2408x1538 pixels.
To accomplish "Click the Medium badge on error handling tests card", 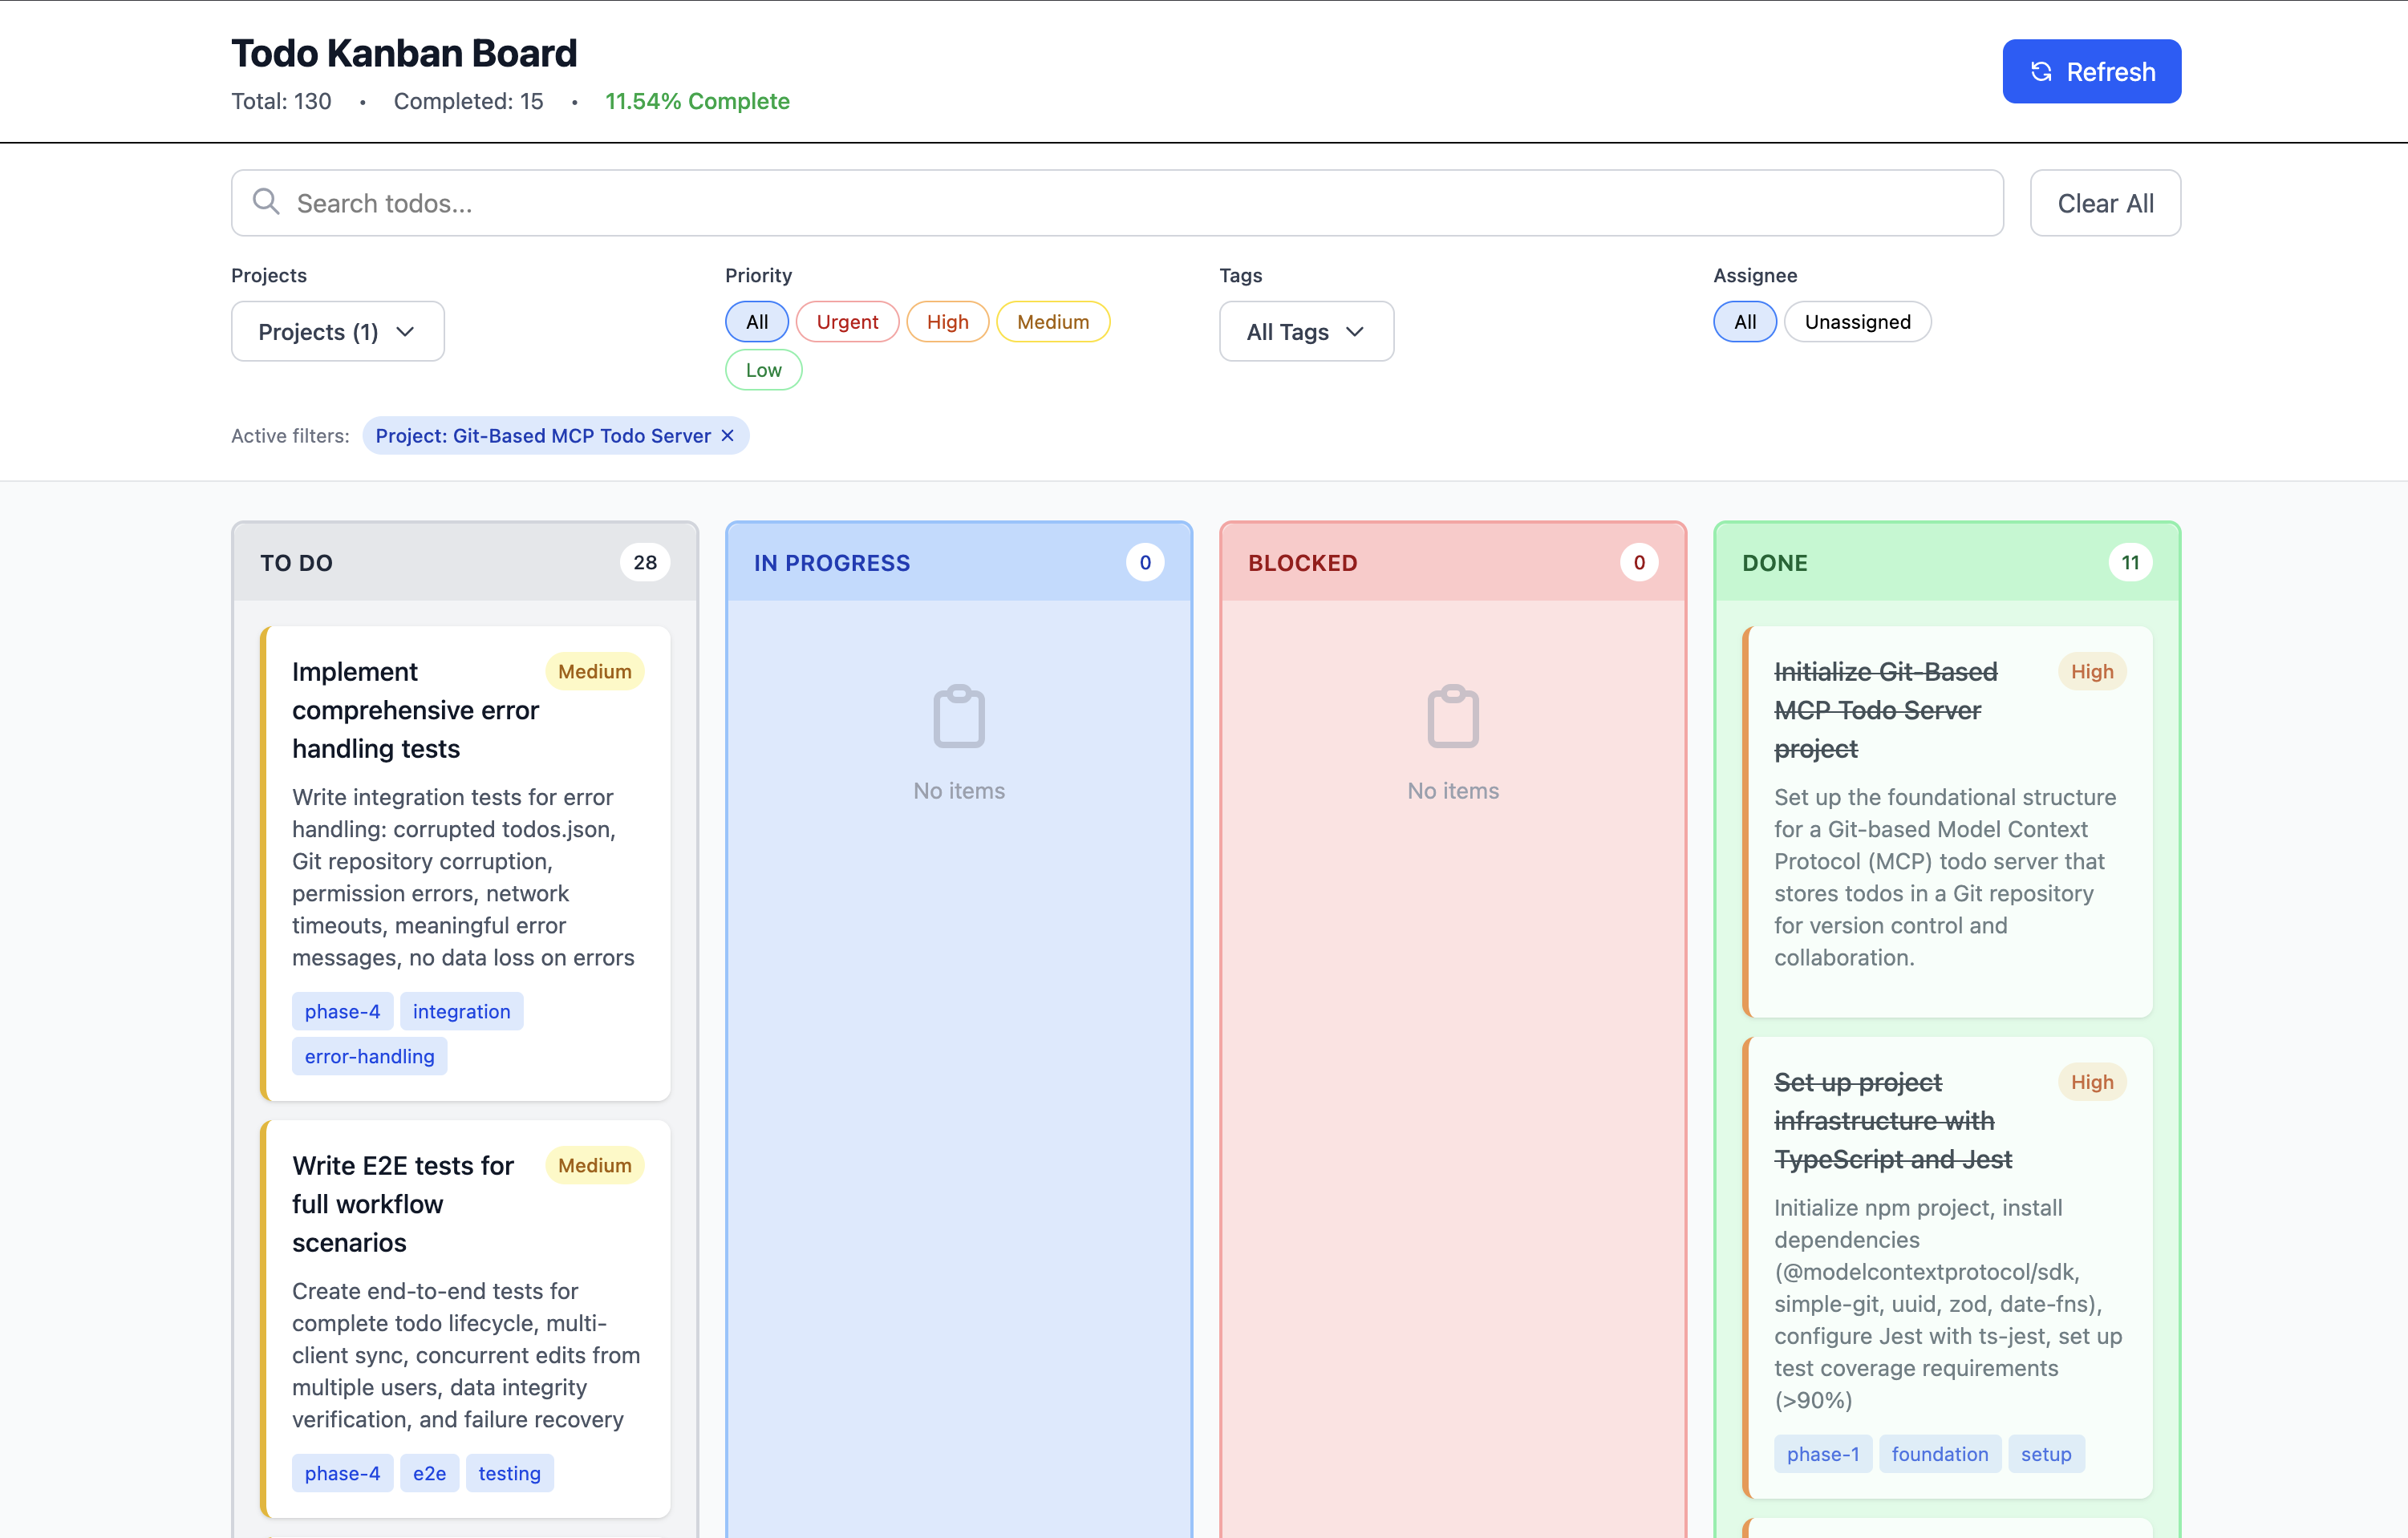I will click(594, 671).
